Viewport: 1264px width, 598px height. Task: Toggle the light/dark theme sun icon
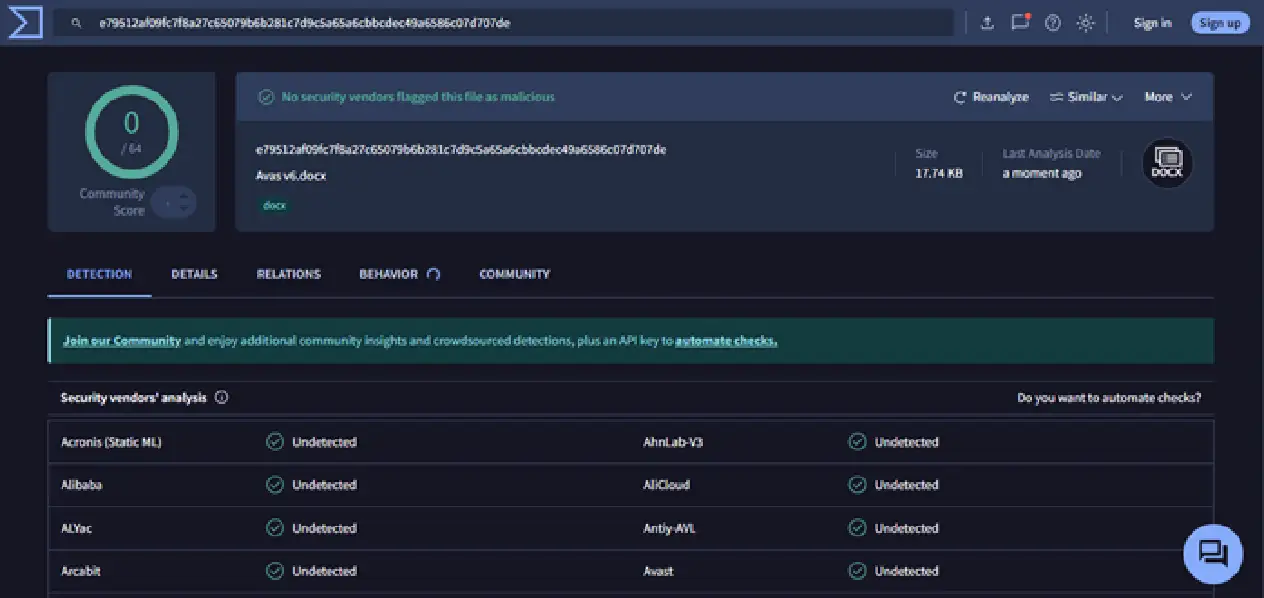[1086, 23]
